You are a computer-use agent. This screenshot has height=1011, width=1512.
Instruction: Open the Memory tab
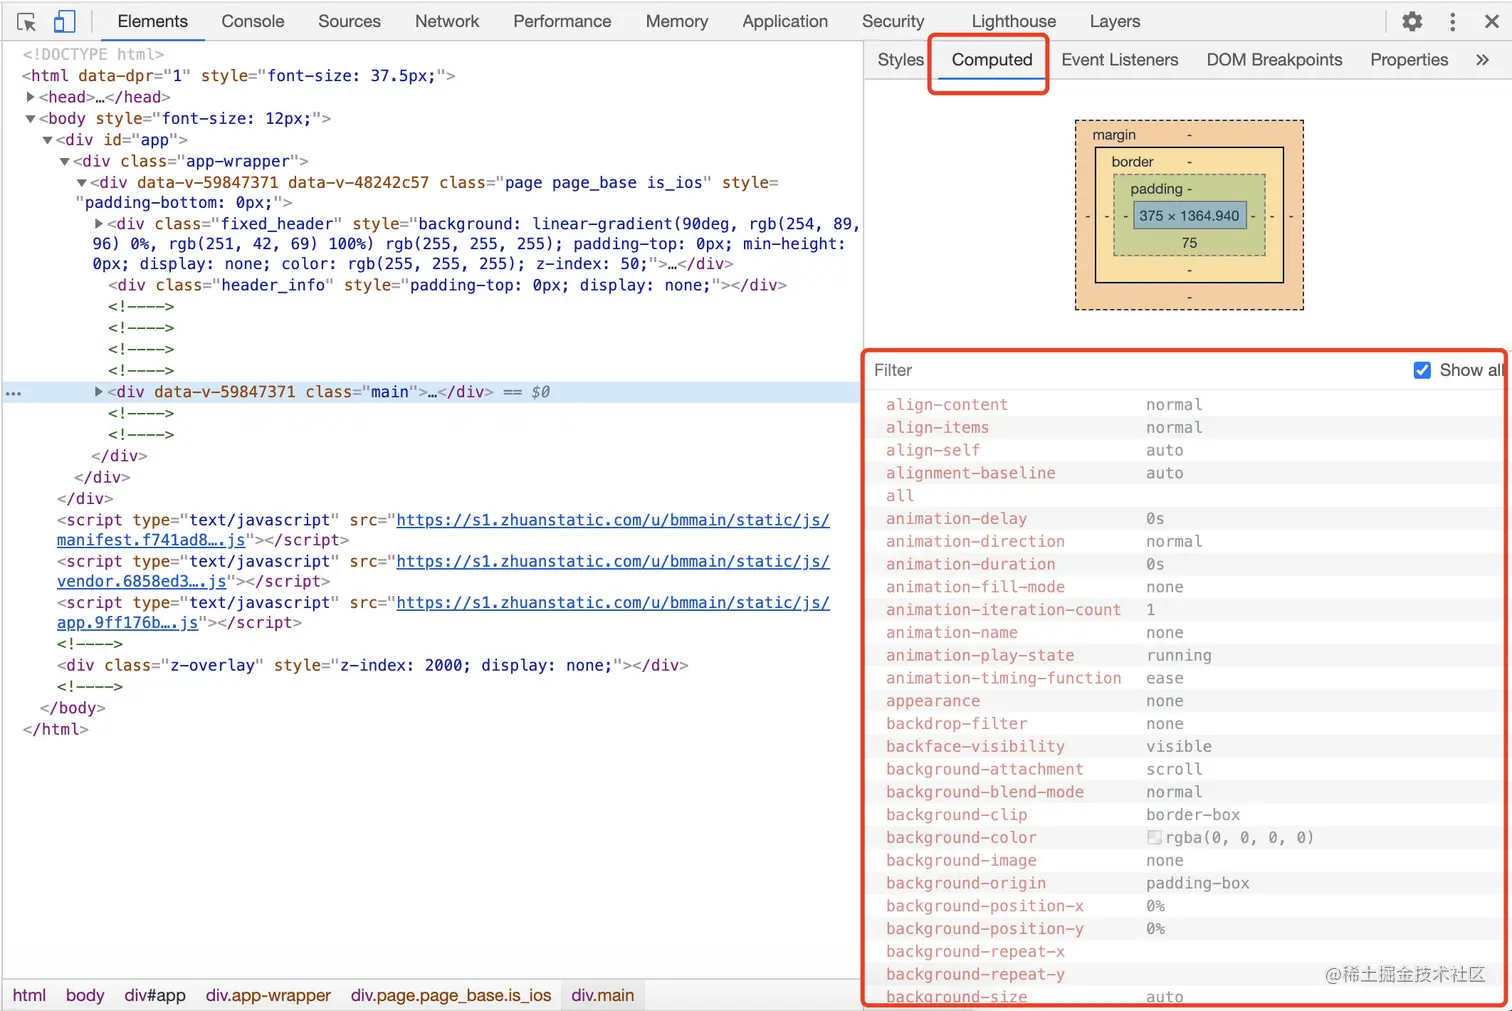pos(677,21)
